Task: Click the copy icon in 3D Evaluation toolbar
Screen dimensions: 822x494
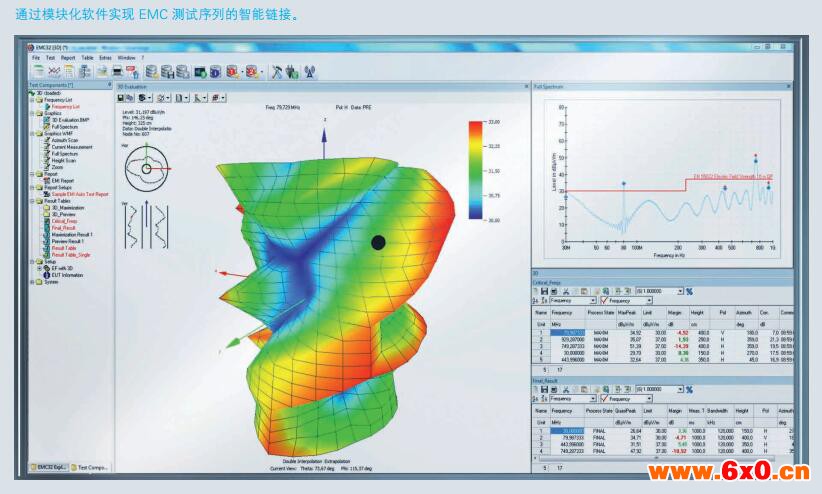Action: [x=128, y=98]
